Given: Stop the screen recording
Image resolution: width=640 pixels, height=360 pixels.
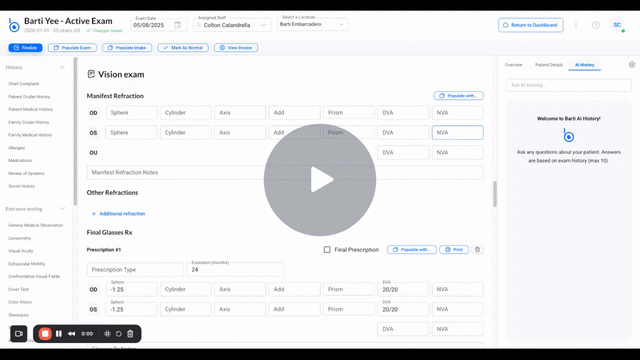Looking at the screenshot, I should 45,333.
